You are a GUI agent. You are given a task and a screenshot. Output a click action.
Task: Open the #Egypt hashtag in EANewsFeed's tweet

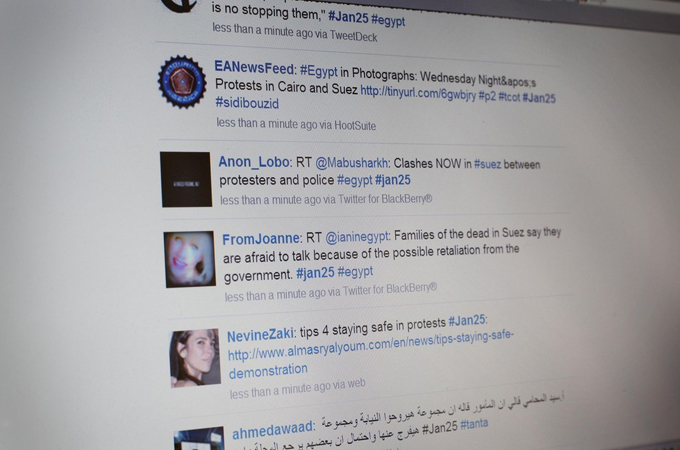point(318,71)
